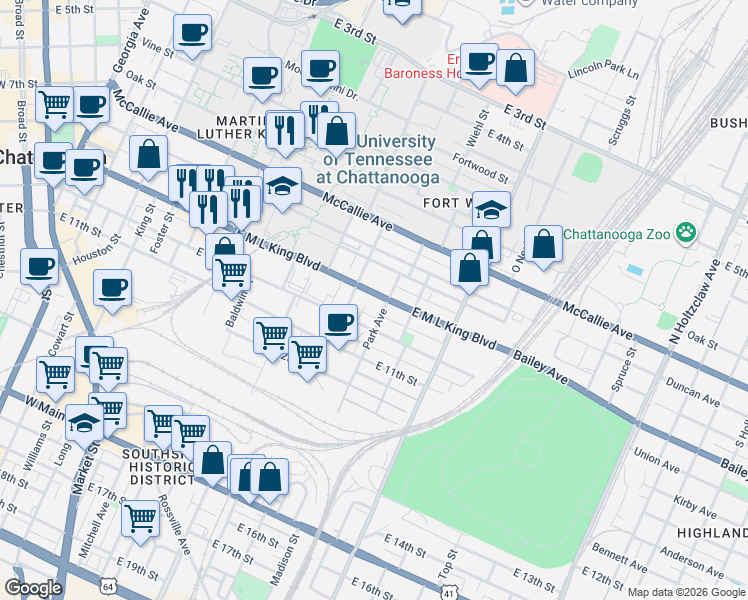Open the shopping bag marker overlapping the University label
Viewport: 748px width, 600px height.
coord(336,133)
